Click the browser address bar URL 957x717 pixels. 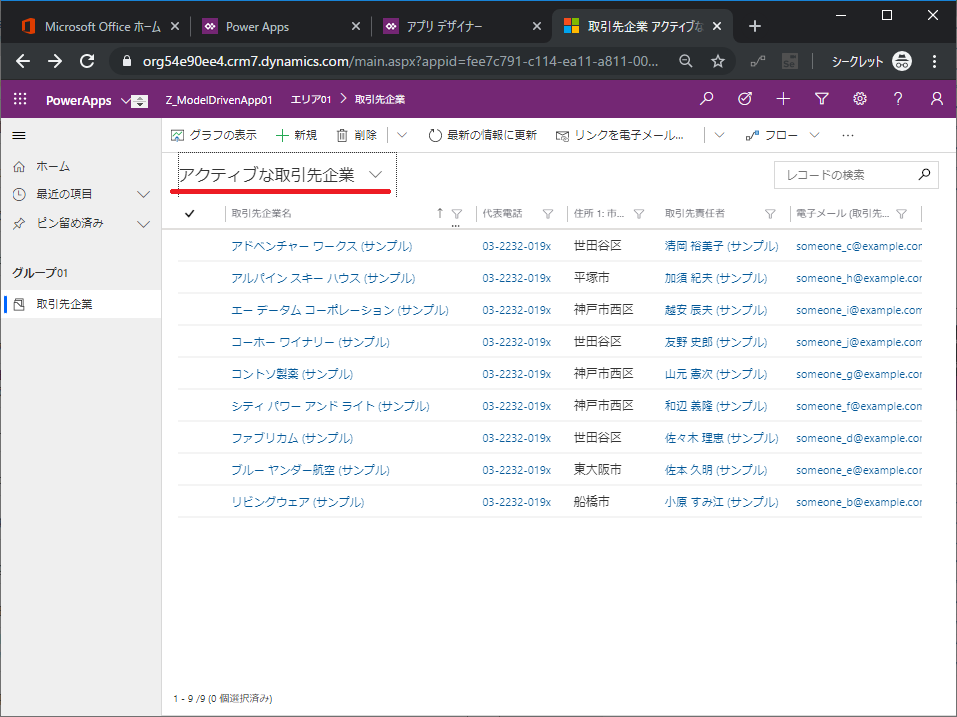click(400, 61)
